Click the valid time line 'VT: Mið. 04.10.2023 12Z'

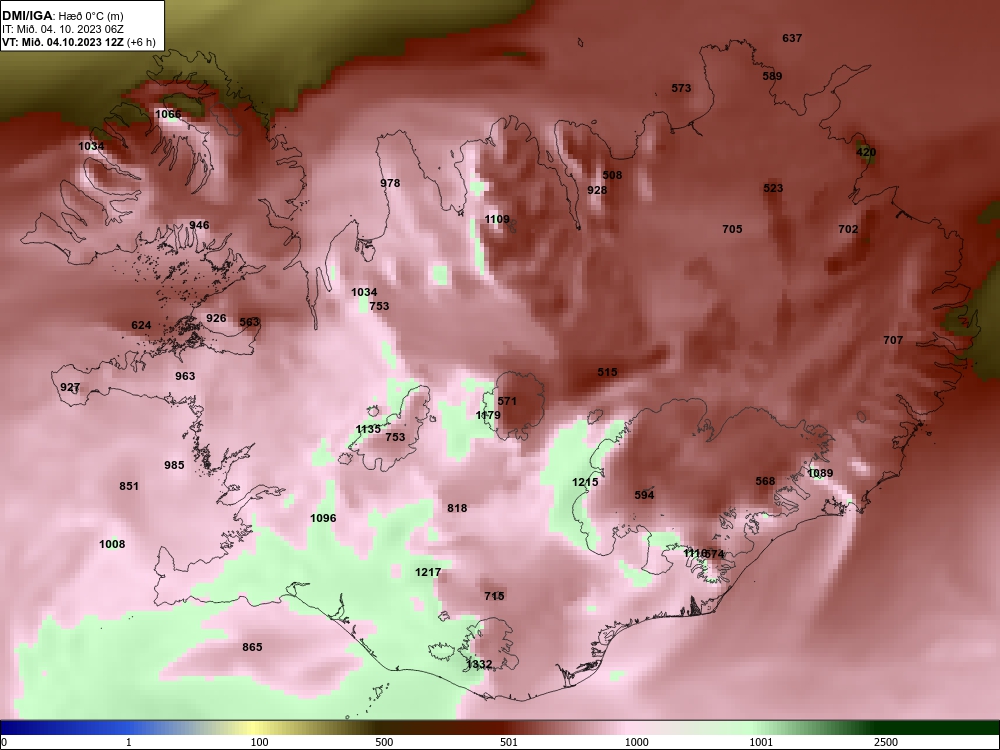click(x=63, y=42)
